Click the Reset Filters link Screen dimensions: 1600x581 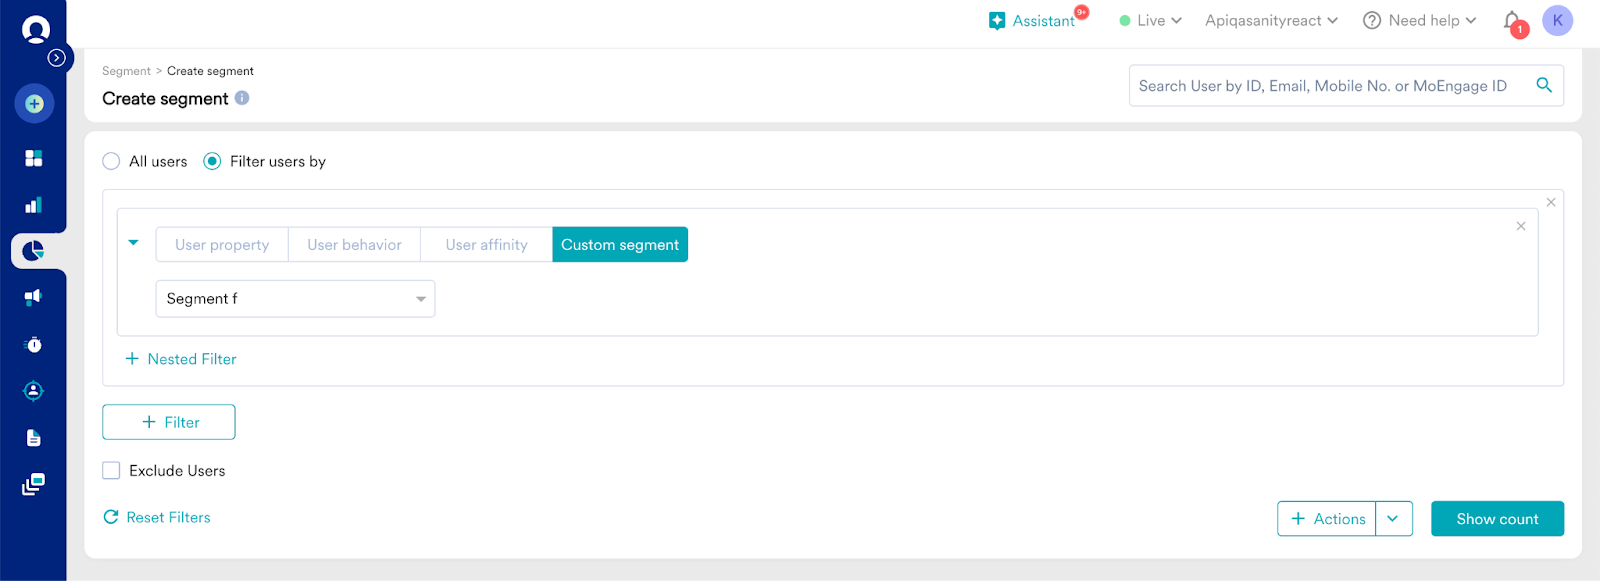(158, 517)
